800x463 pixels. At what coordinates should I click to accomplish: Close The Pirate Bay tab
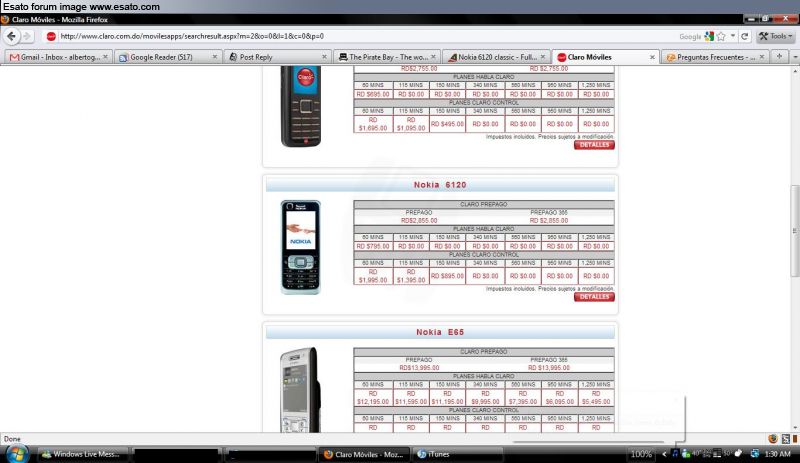(433, 57)
